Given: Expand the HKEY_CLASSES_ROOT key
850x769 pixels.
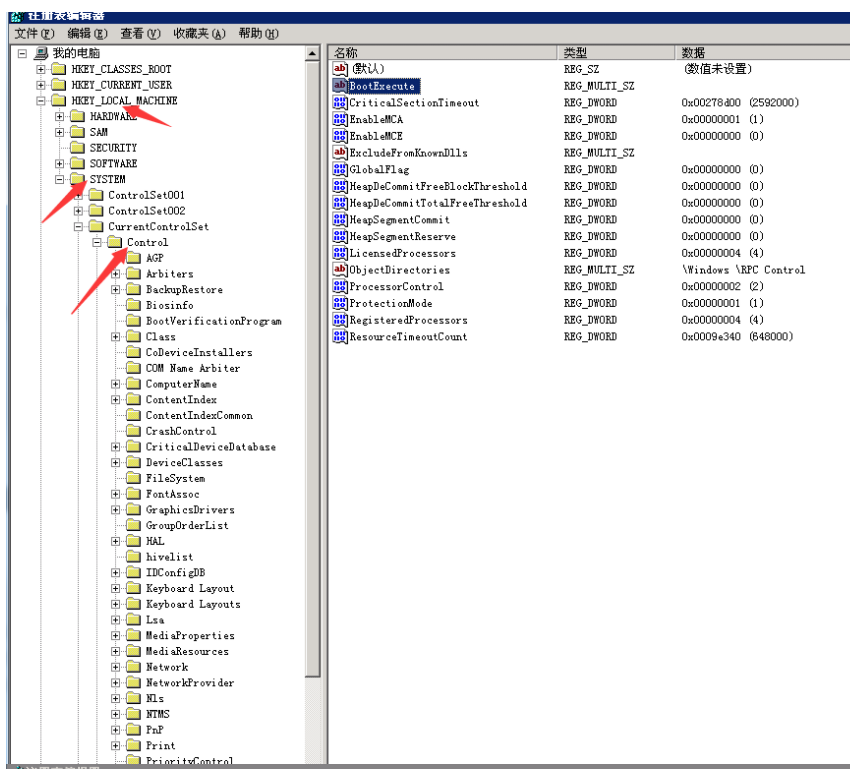Looking at the screenshot, I should (41, 69).
